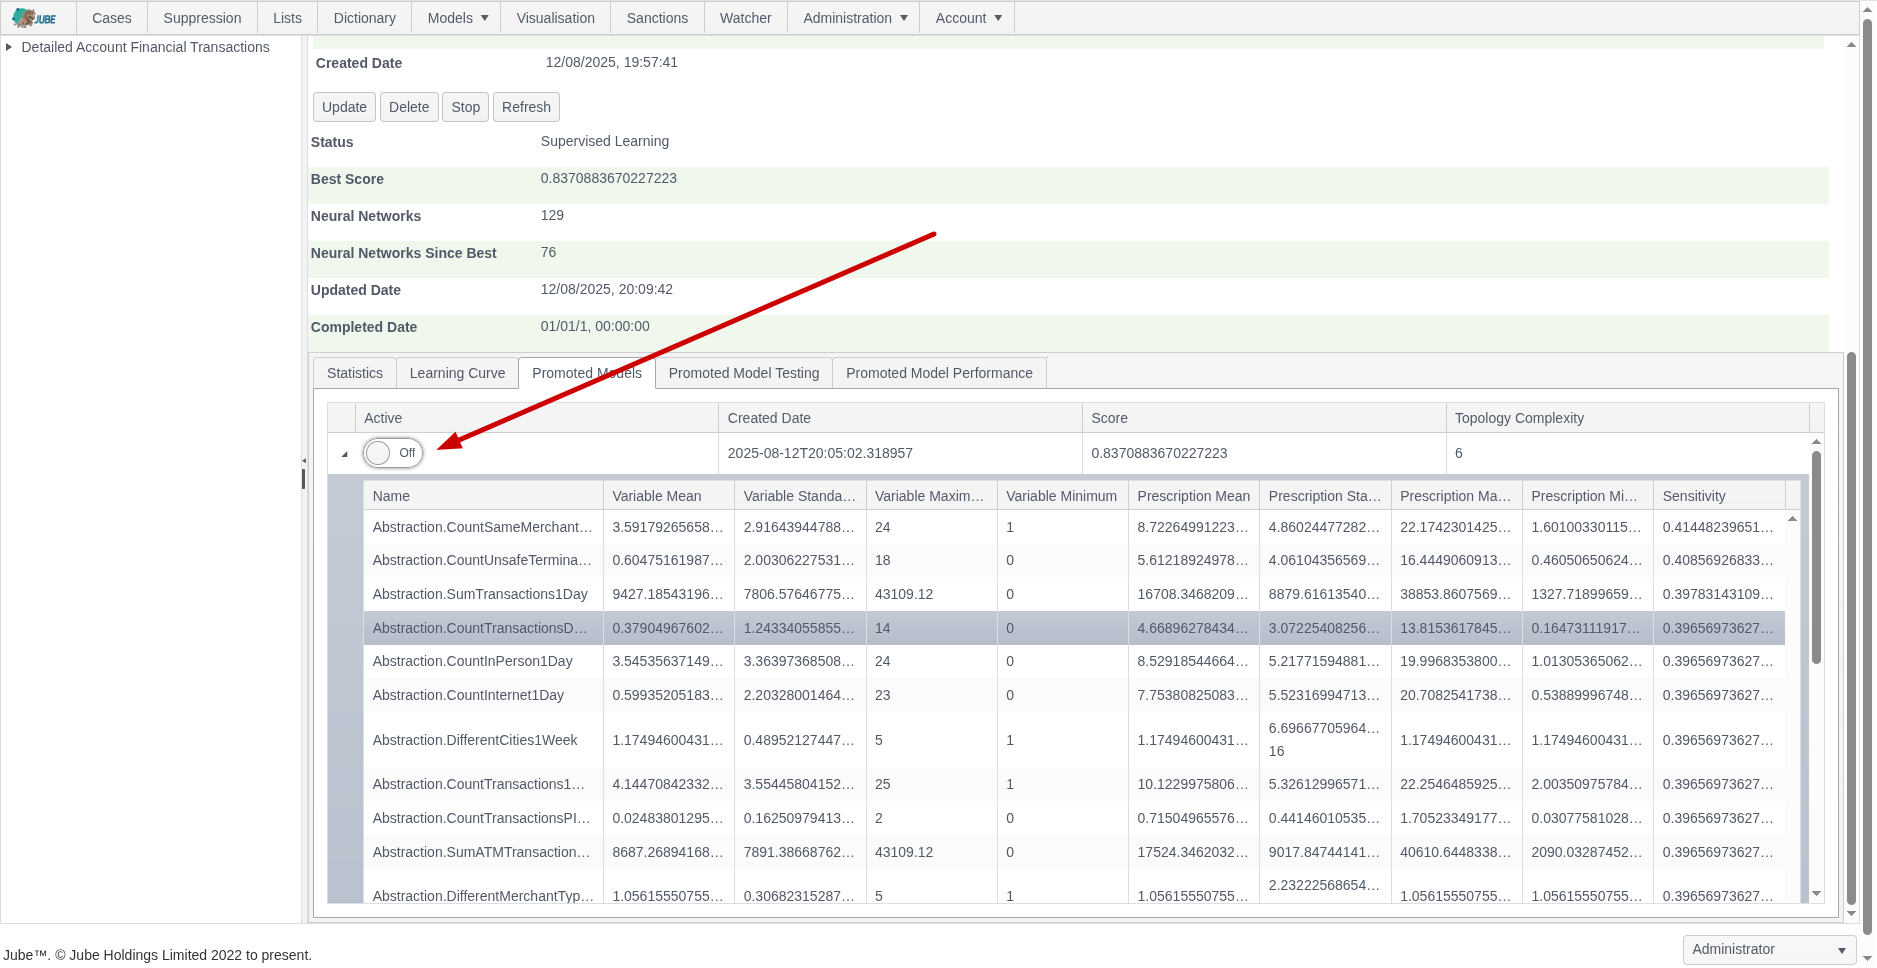The image size is (1877, 968).
Task: Select the Abstraction.CountInPerson1Day row
Action: point(1074,661)
